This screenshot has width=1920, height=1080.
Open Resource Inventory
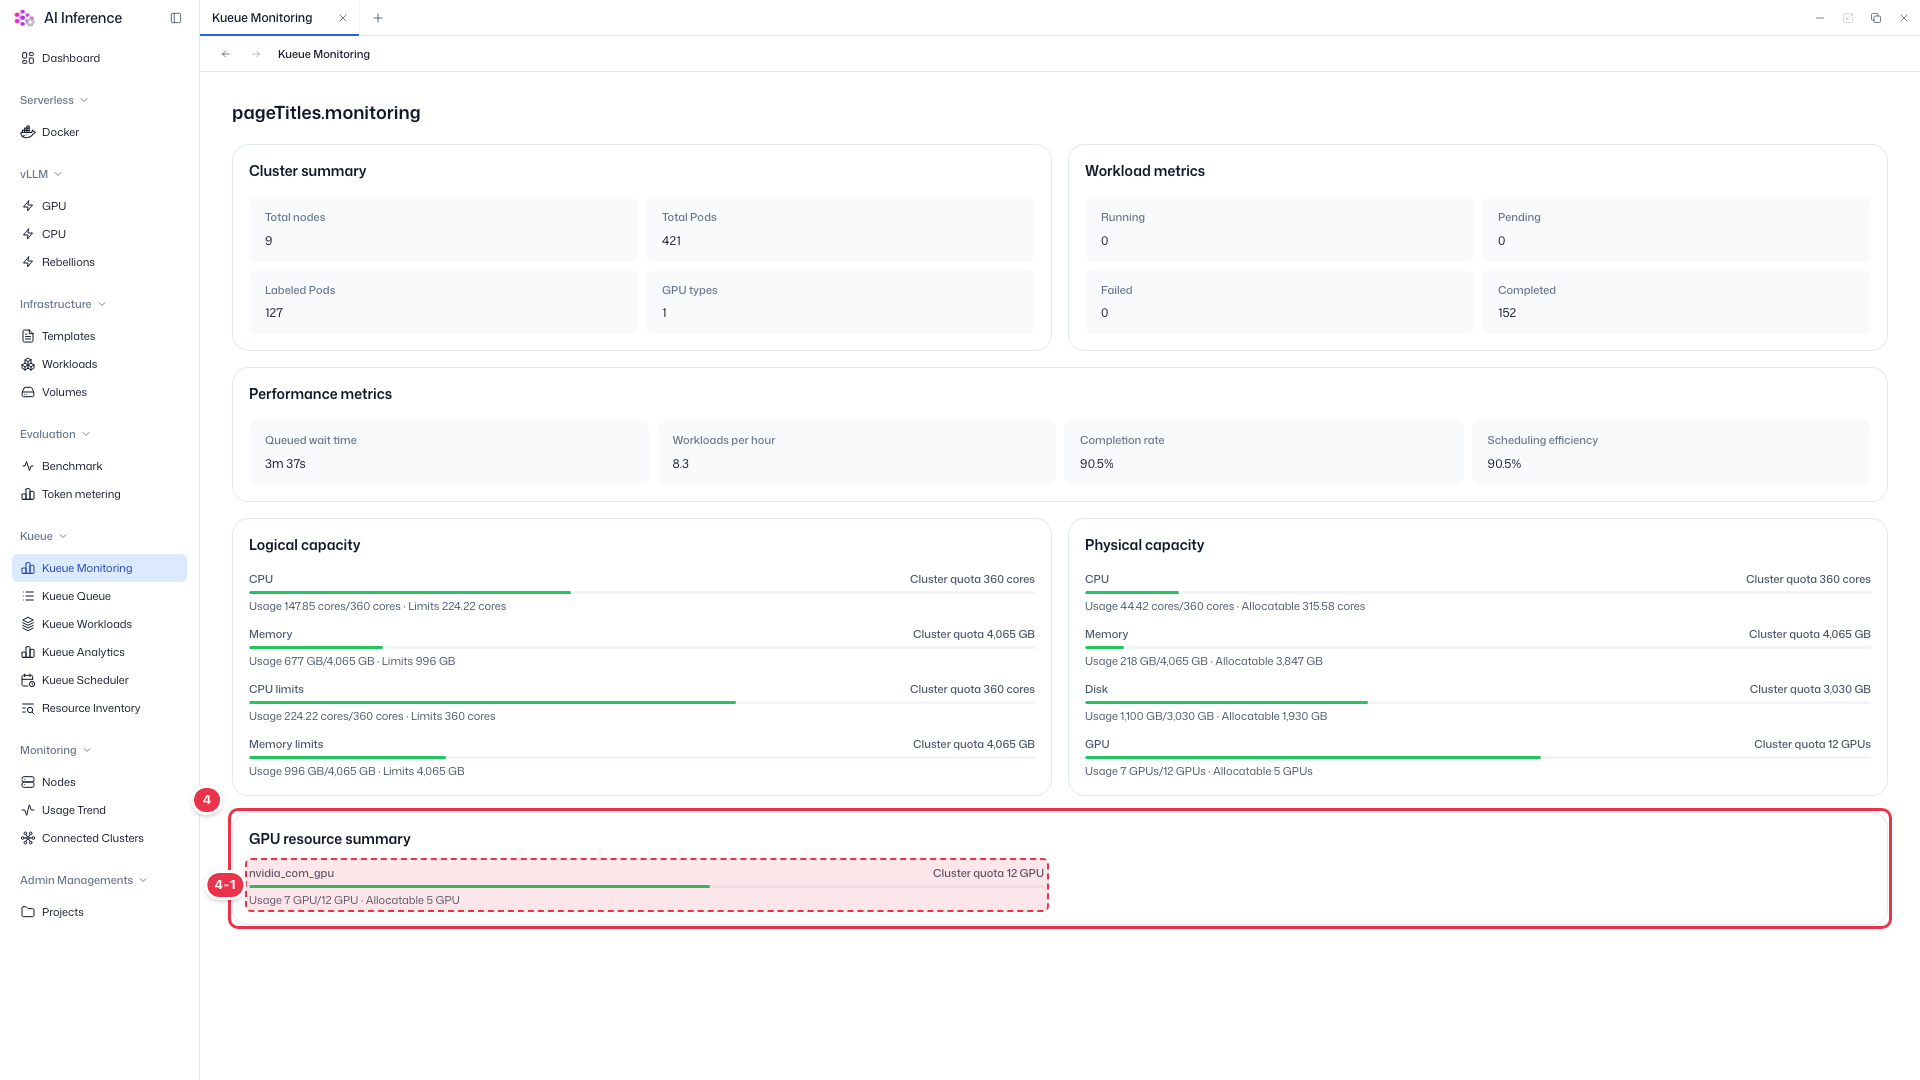click(99, 708)
